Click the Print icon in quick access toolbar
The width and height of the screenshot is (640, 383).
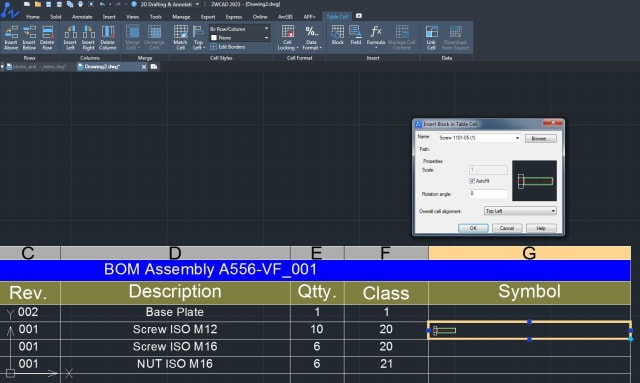tap(80, 4)
